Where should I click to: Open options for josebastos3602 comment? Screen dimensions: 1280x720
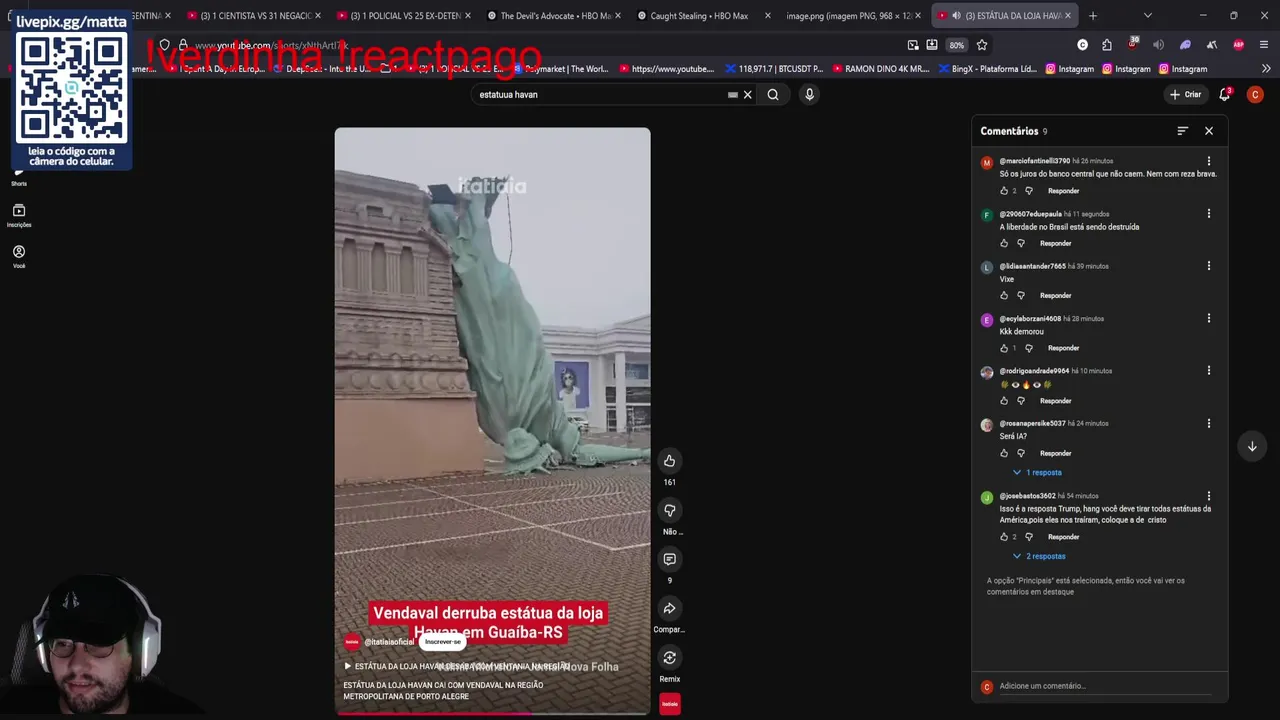tap(1208, 496)
